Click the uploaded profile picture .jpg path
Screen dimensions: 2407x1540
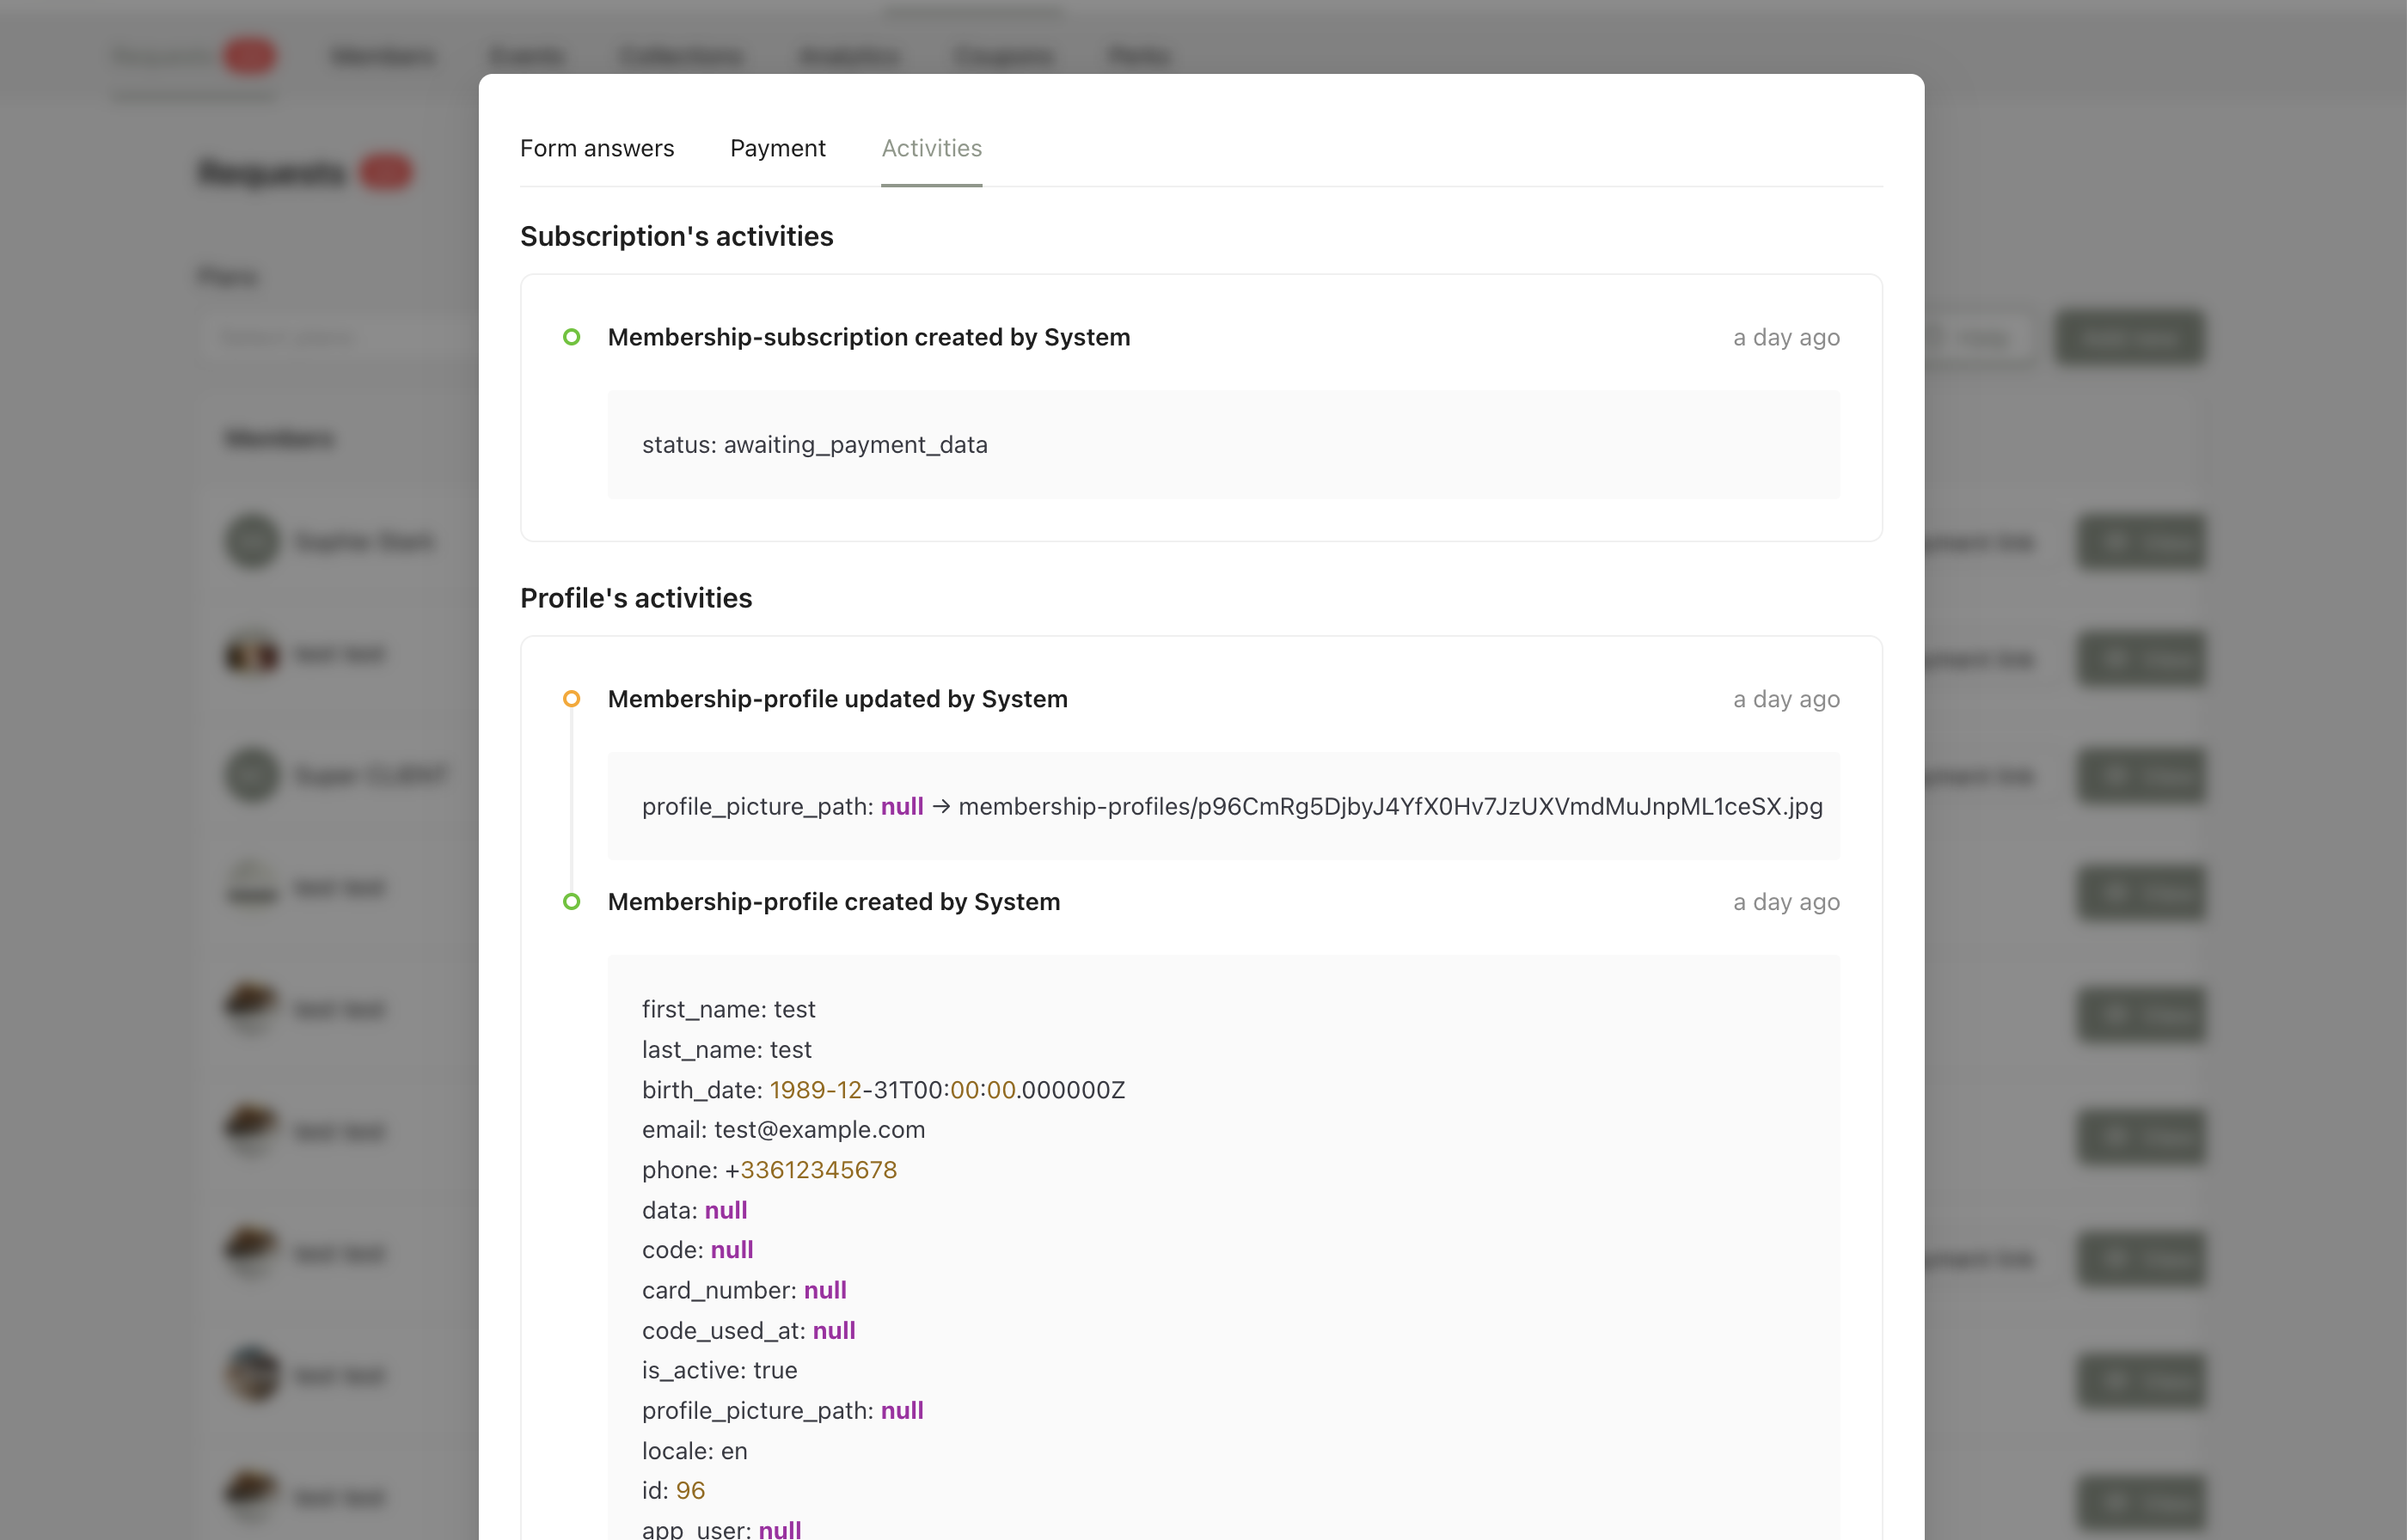point(1390,806)
